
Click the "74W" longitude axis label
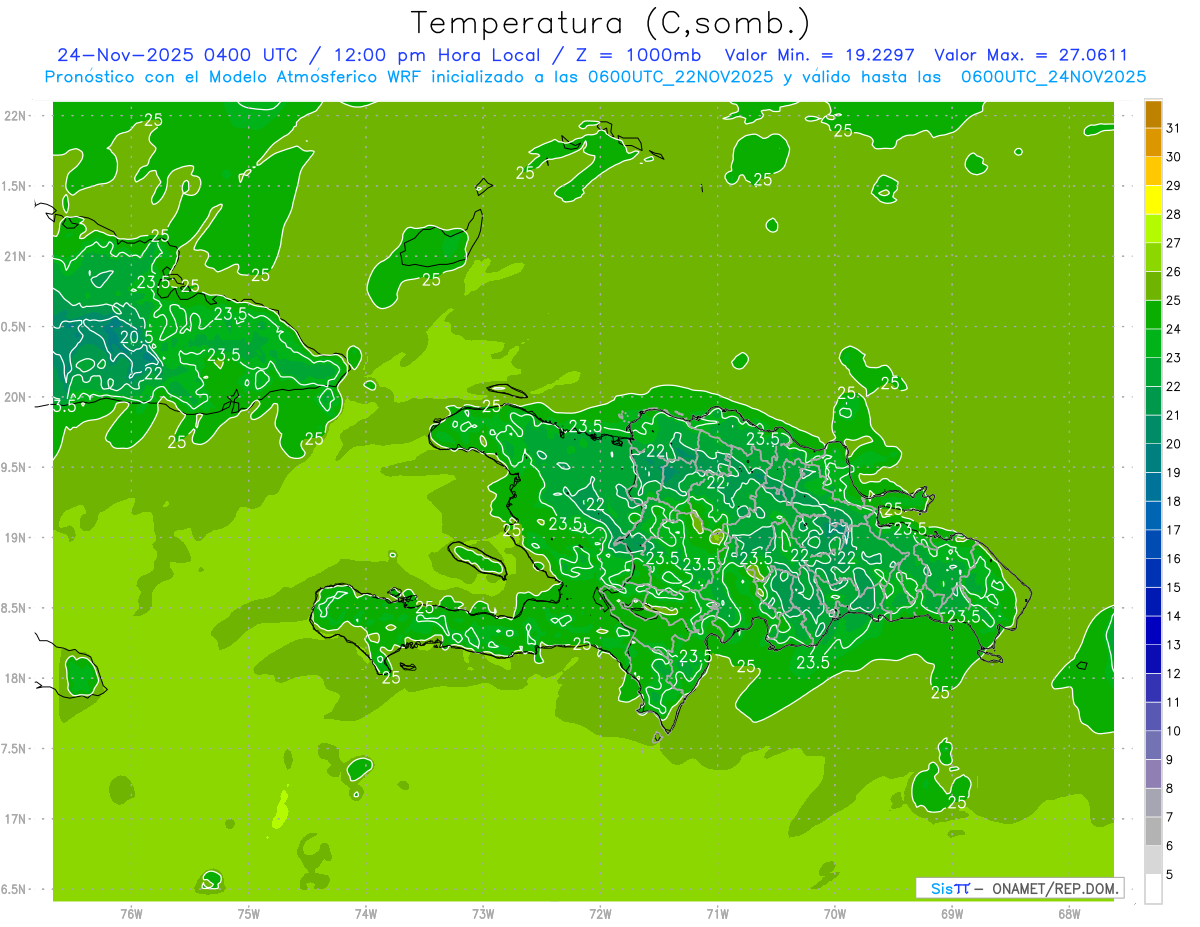[x=366, y=914]
